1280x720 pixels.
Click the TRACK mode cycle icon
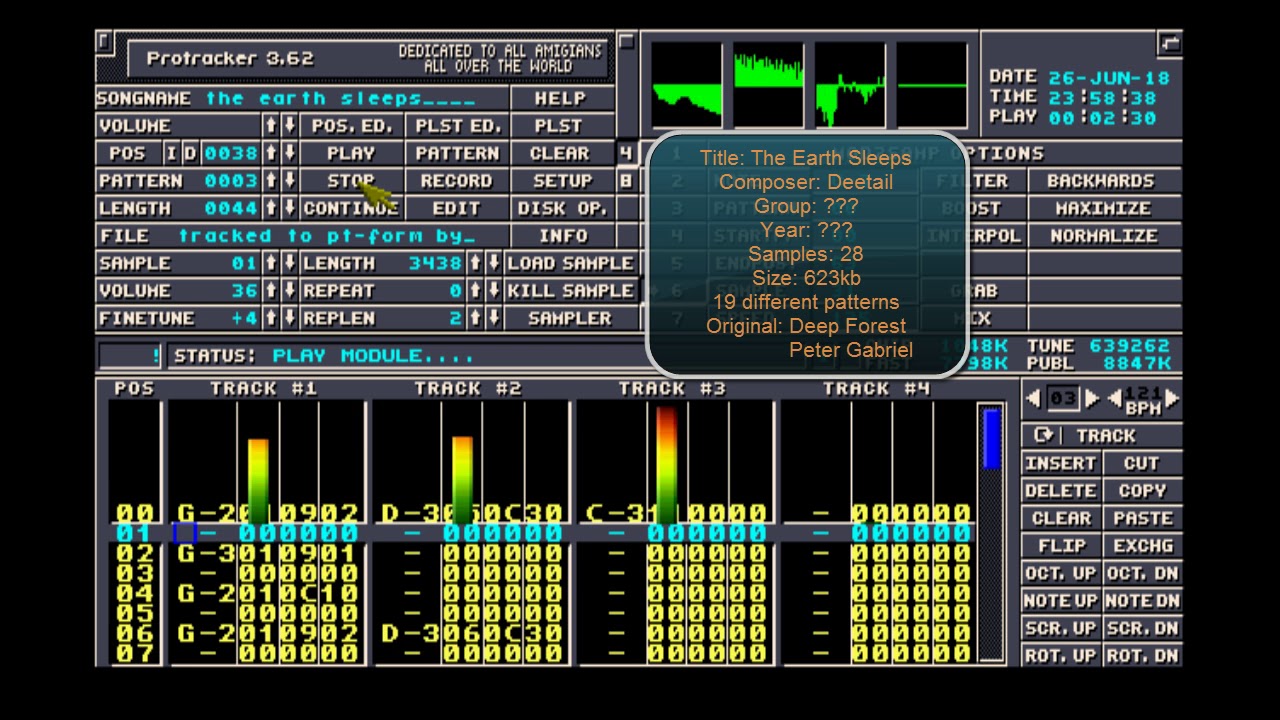[1044, 436]
